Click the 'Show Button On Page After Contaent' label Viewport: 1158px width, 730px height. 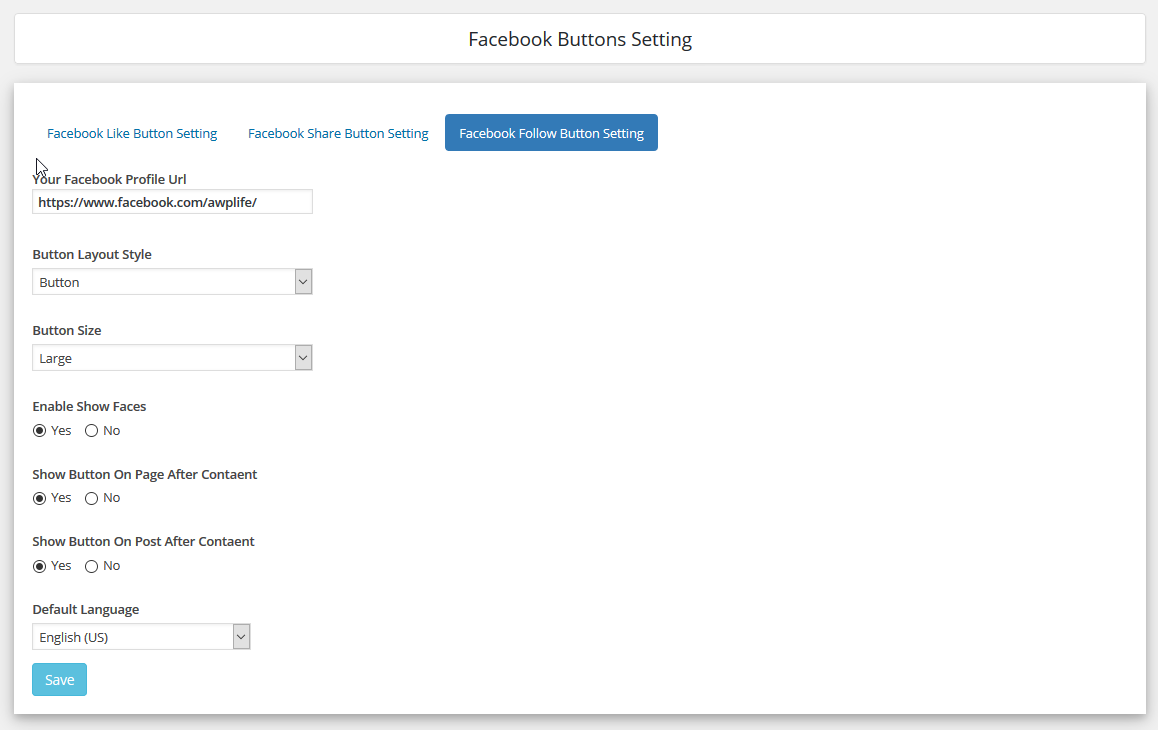coord(145,474)
